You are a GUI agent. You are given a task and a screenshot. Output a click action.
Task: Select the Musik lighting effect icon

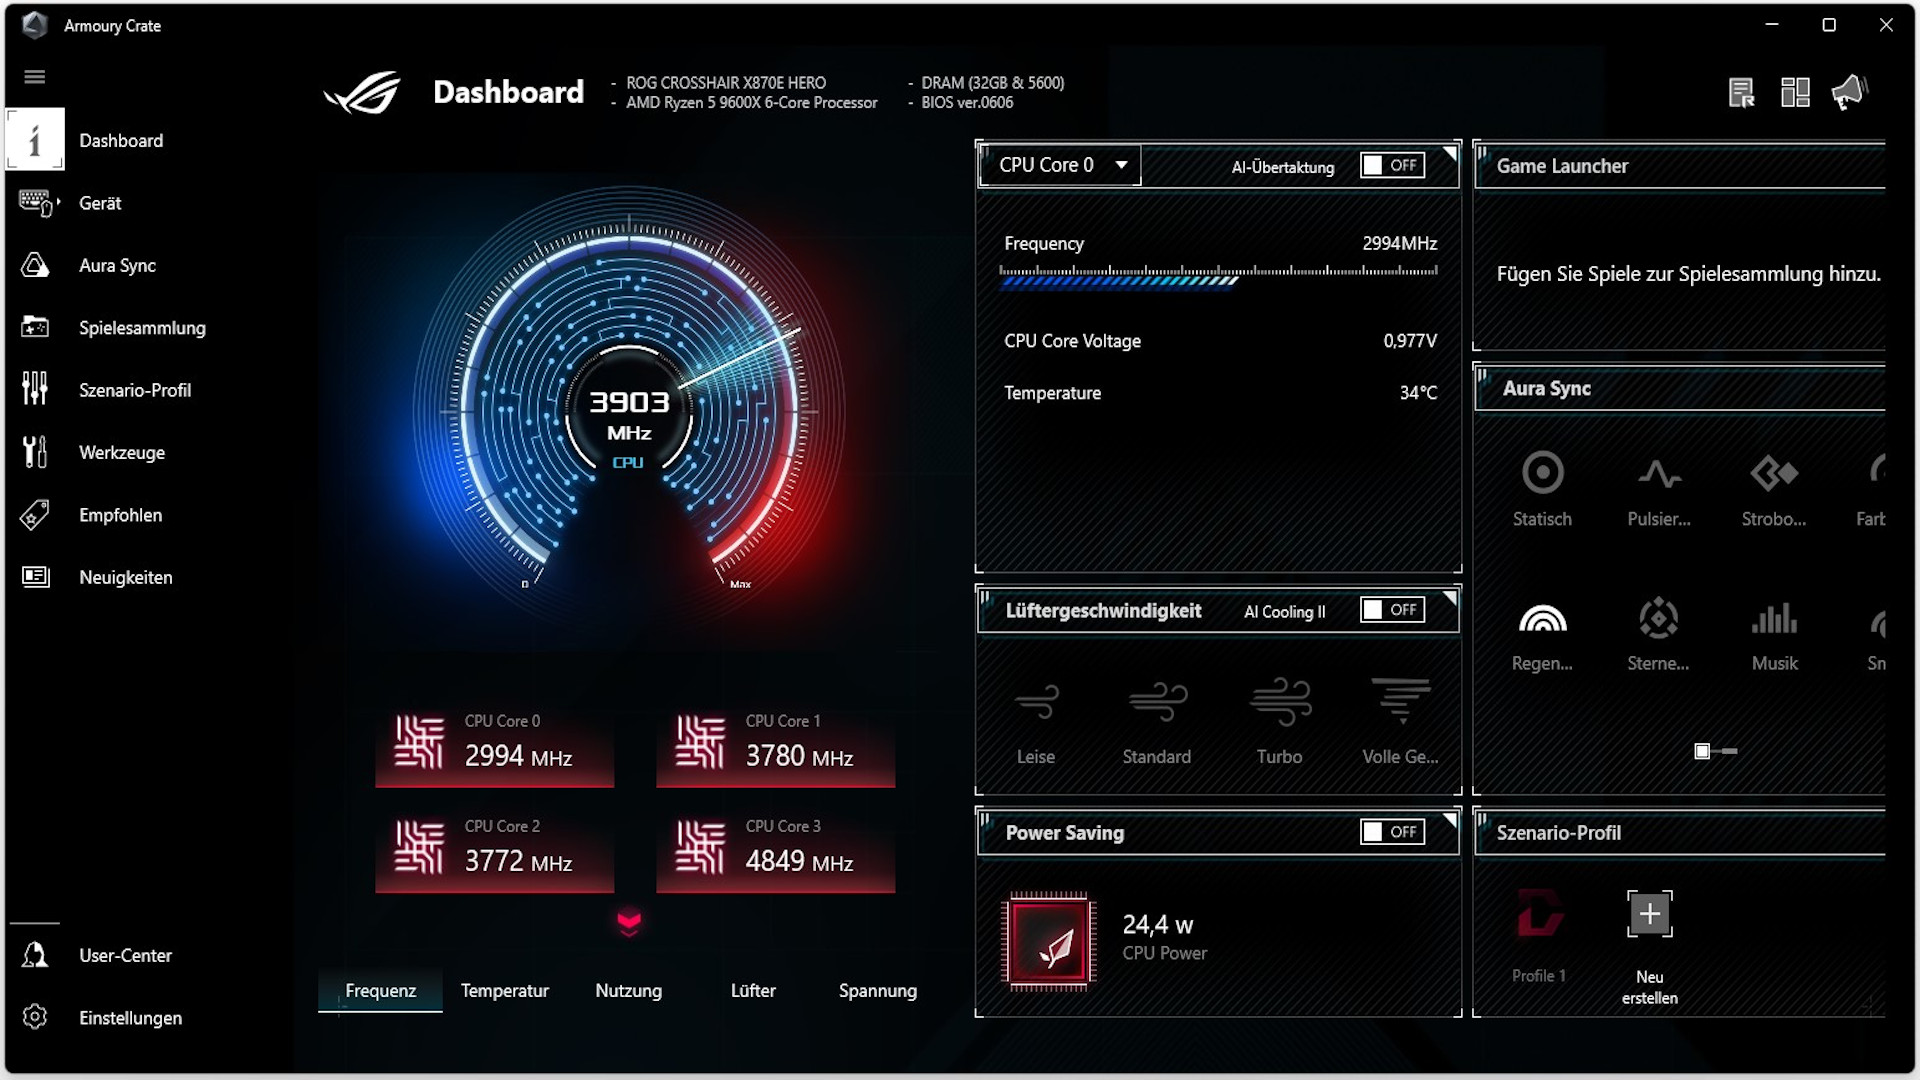(x=1774, y=619)
